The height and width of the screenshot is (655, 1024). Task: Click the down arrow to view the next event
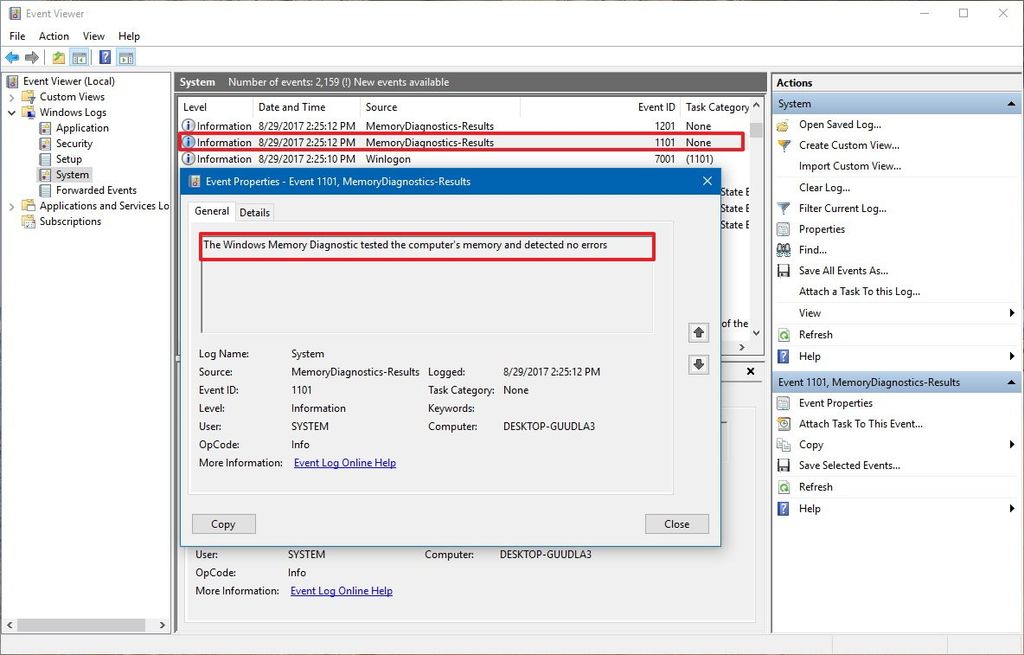coord(698,364)
